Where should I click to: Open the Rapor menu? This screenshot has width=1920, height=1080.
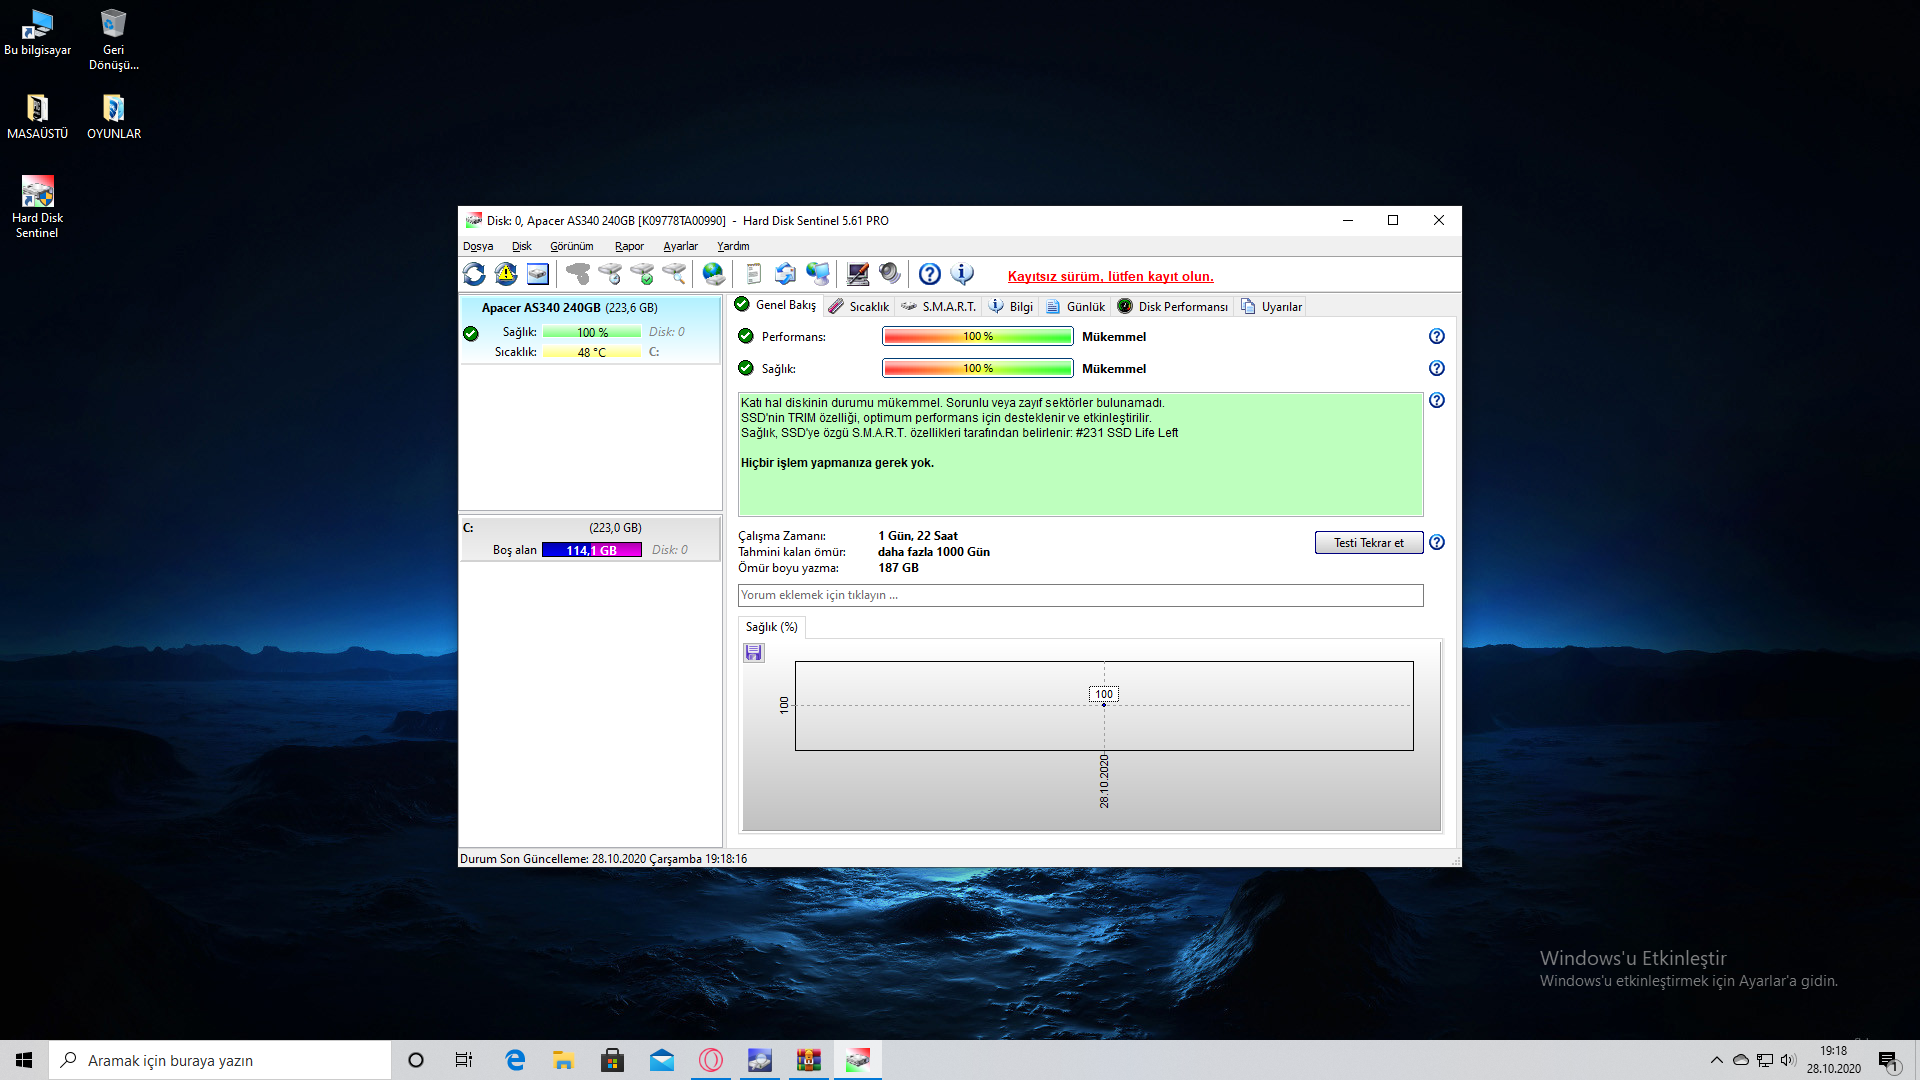click(x=629, y=246)
